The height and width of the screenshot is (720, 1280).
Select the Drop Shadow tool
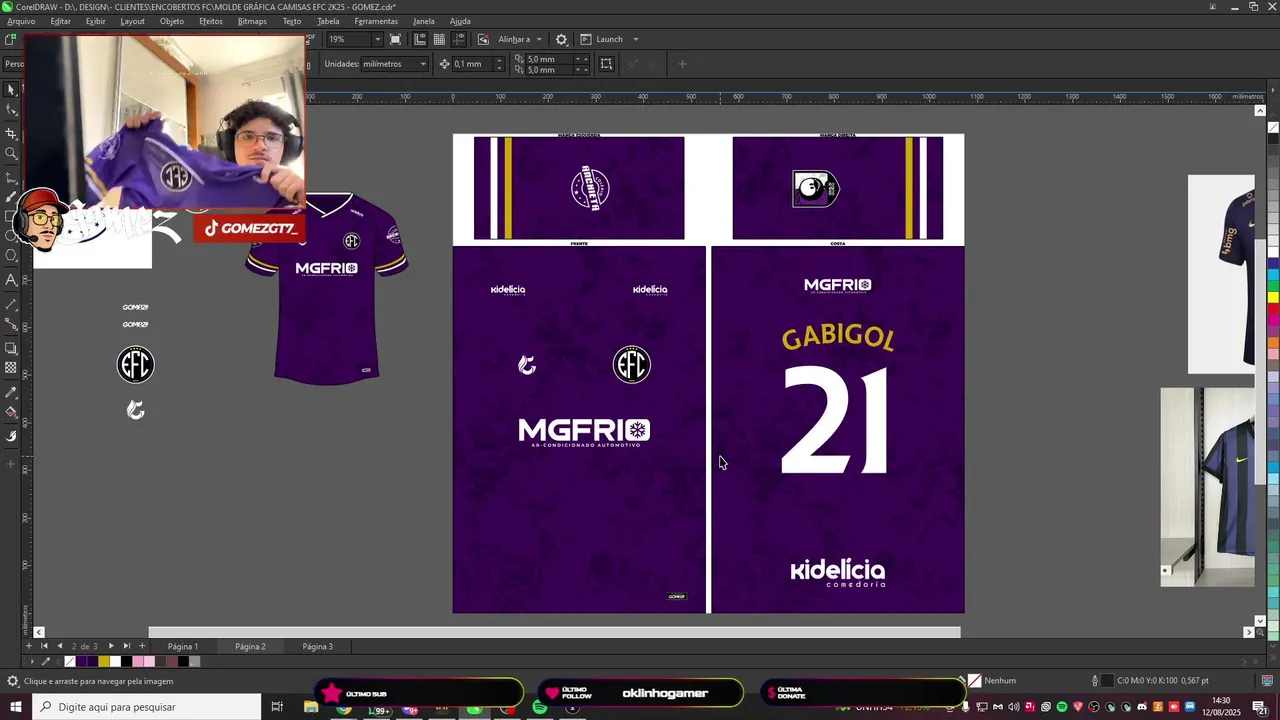[x=11, y=348]
